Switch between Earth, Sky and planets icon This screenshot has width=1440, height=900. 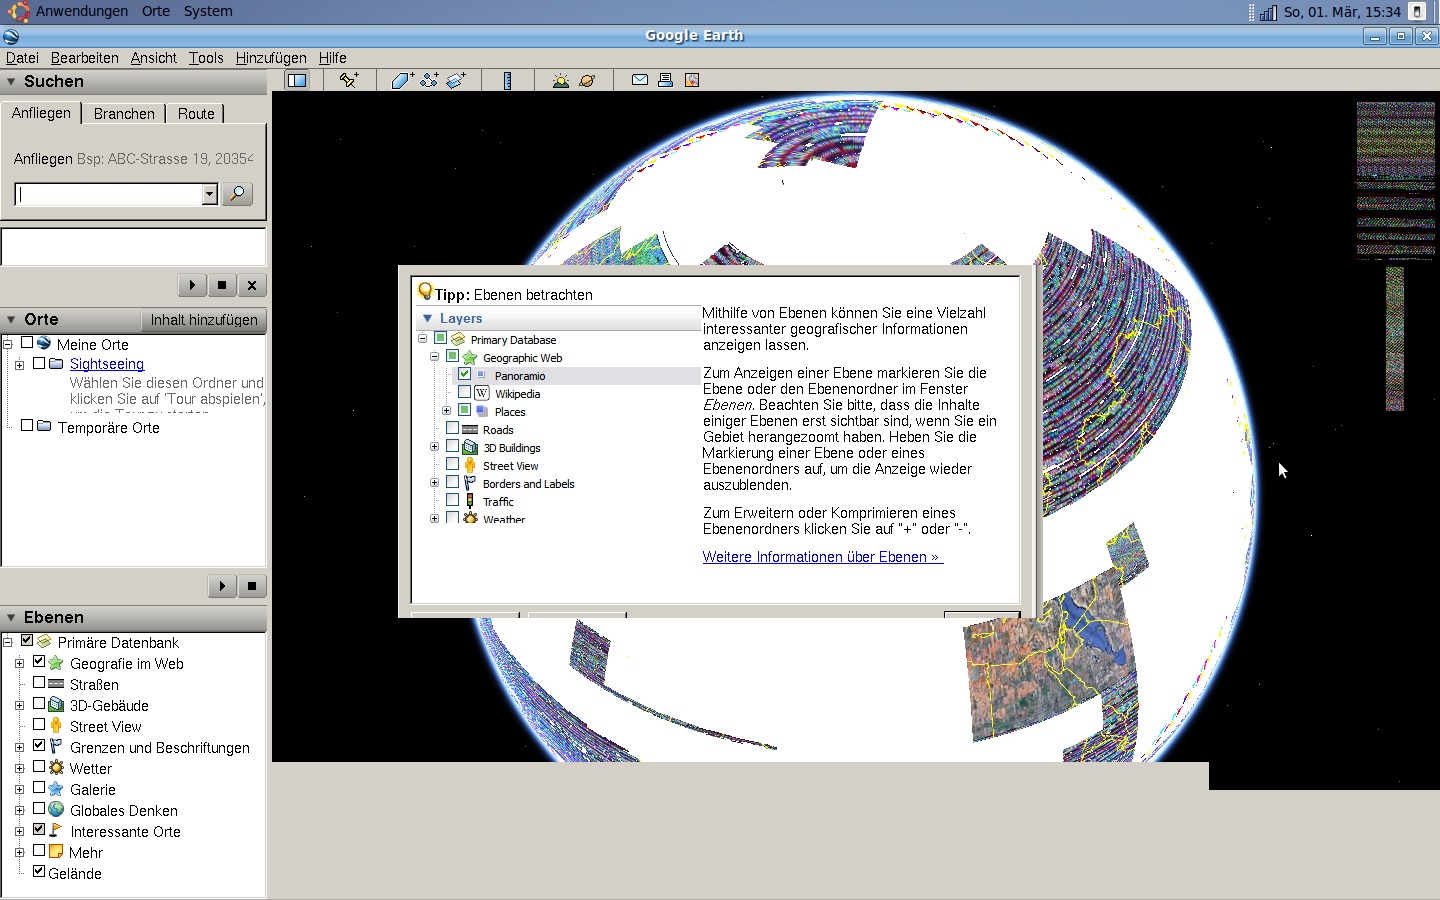pyautogui.click(x=587, y=80)
